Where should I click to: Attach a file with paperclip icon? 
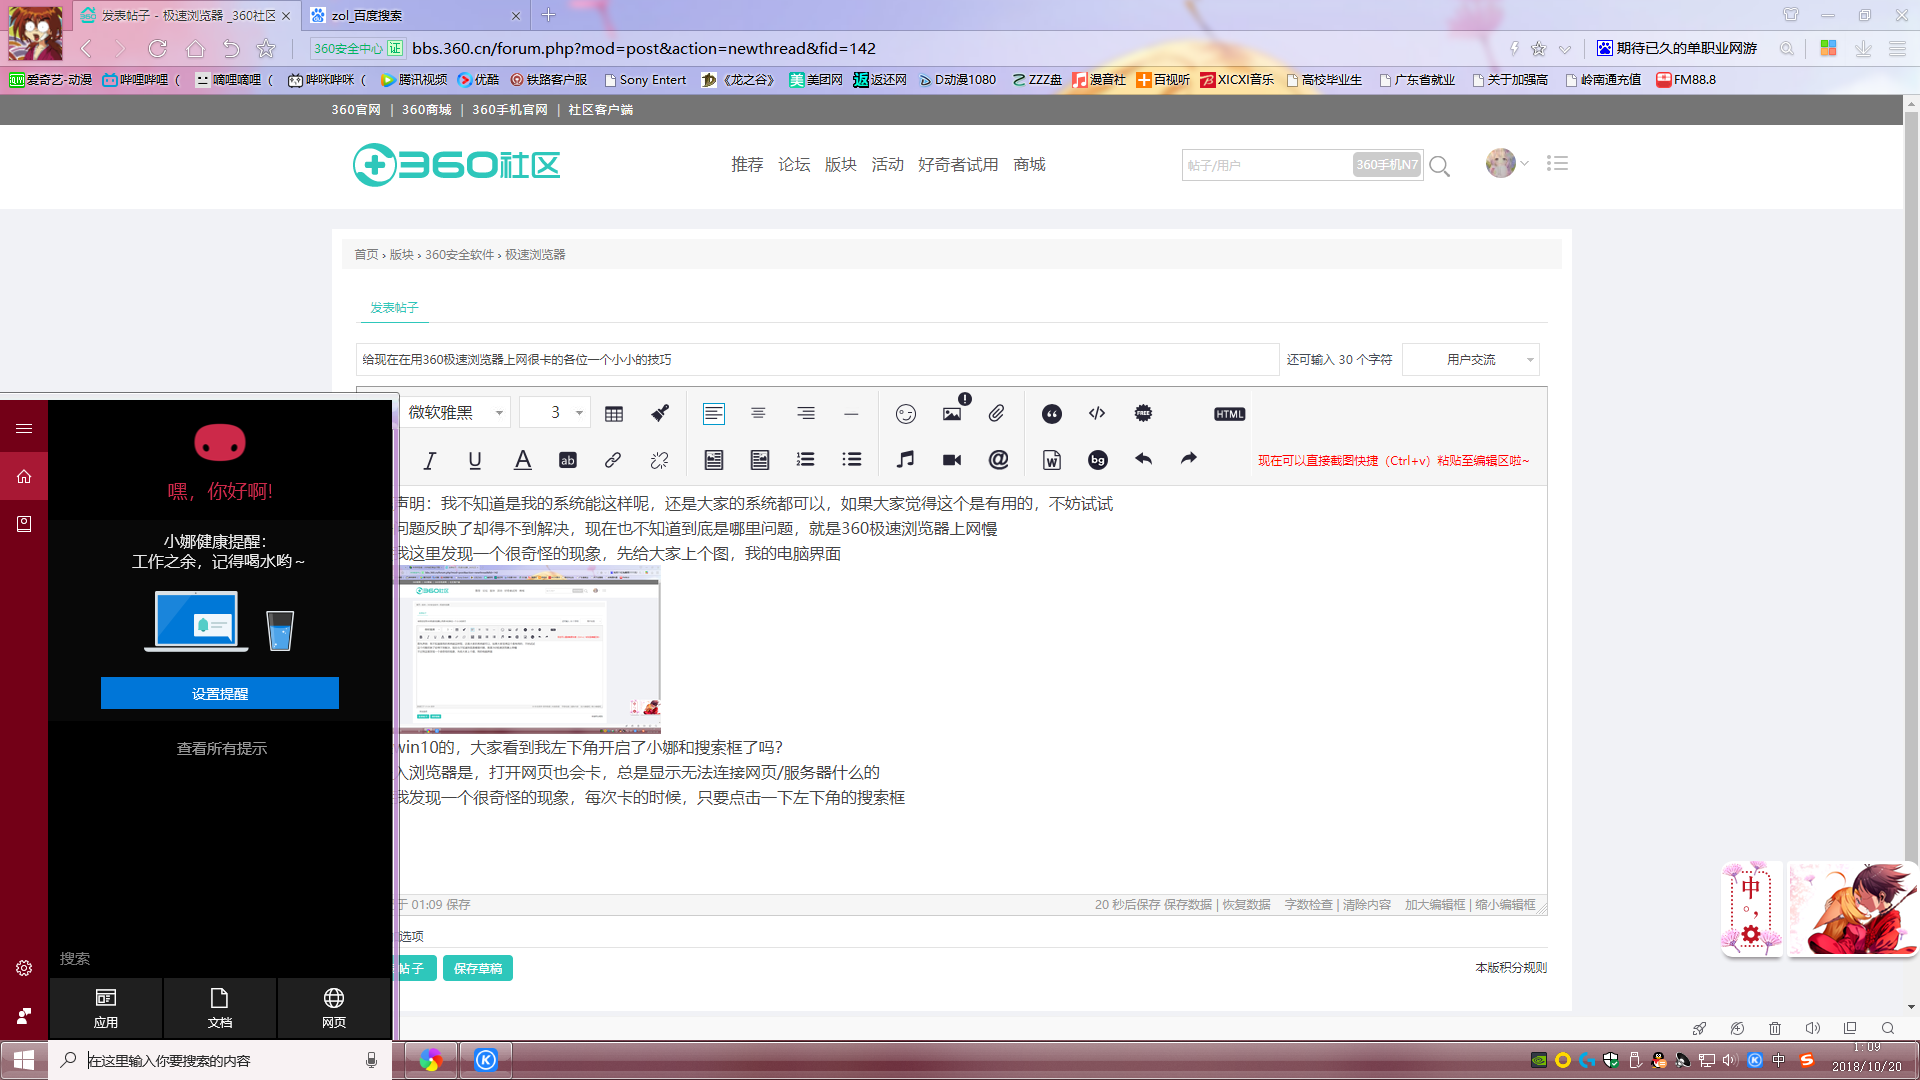coord(997,414)
